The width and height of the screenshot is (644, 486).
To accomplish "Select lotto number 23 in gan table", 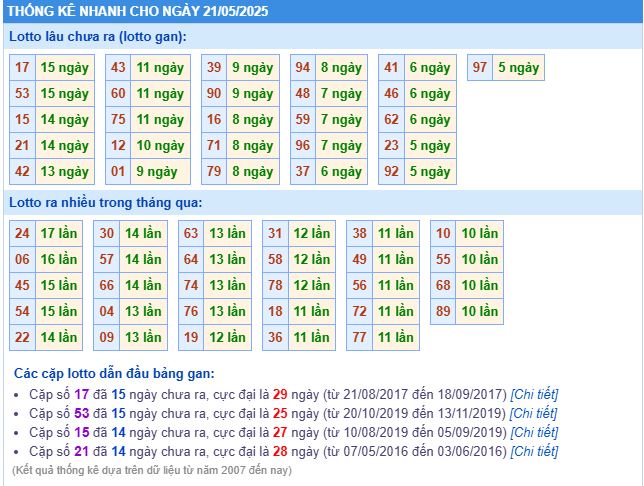I will (x=391, y=145).
